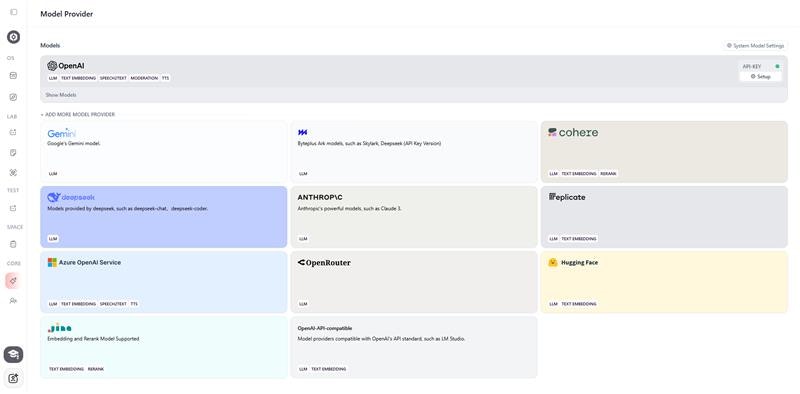Open the members icon below CORE
This screenshot has height=394, width=800.
(x=14, y=301)
